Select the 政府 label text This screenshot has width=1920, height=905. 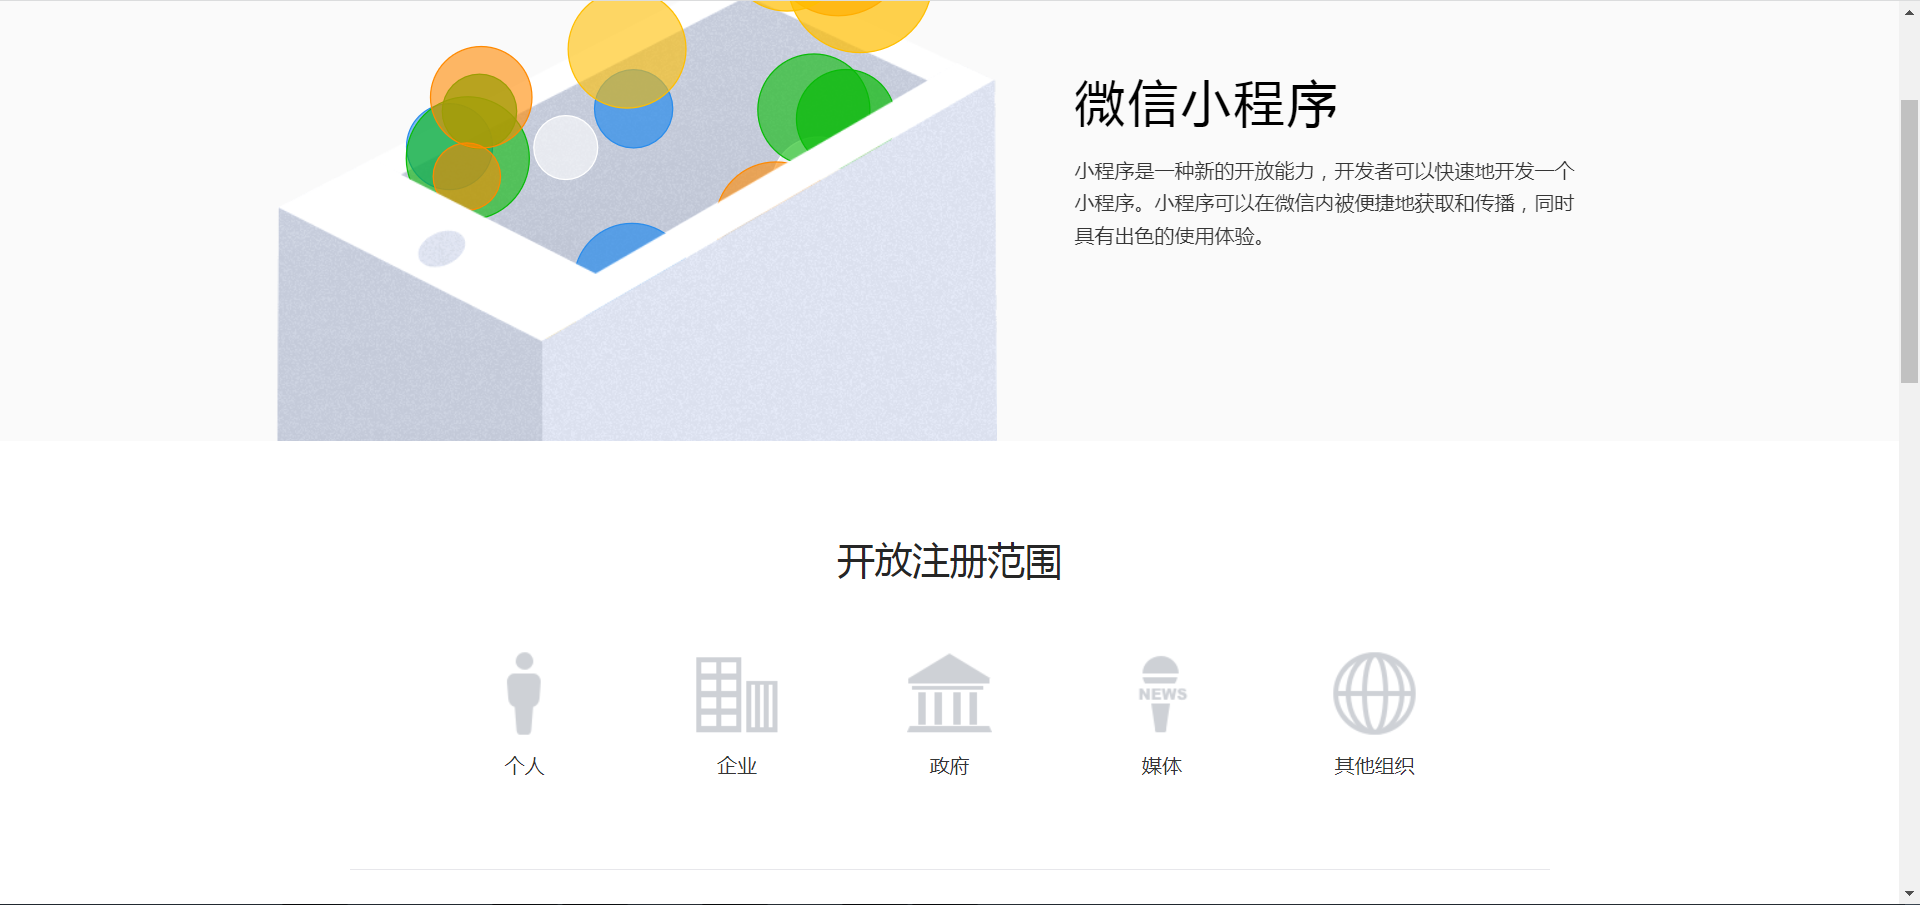pos(949,766)
